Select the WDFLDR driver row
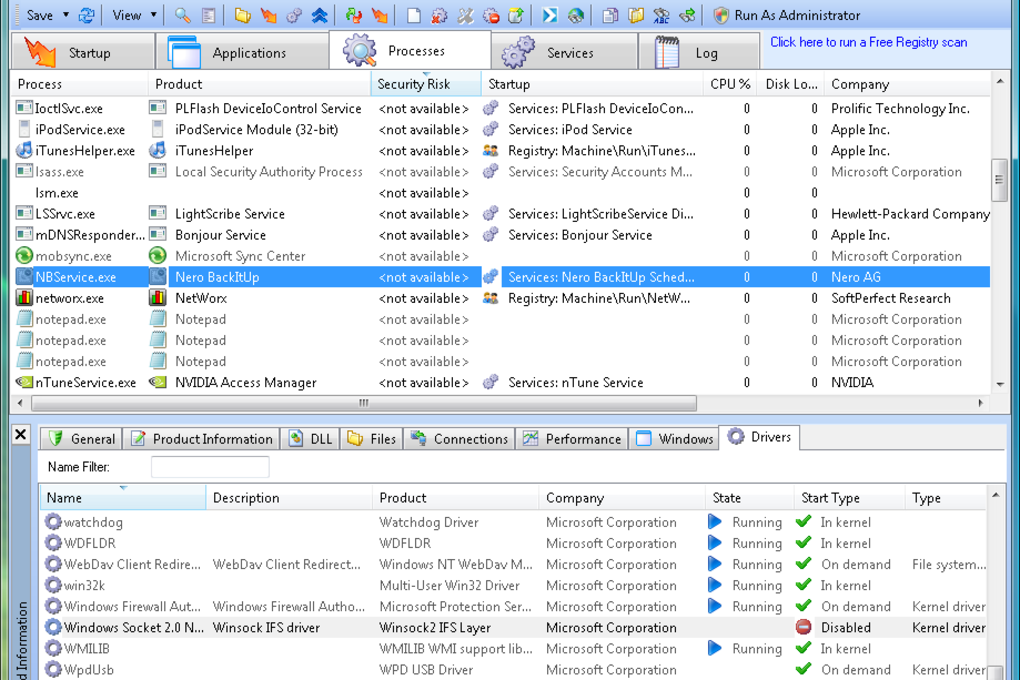Viewport: 1020px width, 680px height. tap(515, 543)
